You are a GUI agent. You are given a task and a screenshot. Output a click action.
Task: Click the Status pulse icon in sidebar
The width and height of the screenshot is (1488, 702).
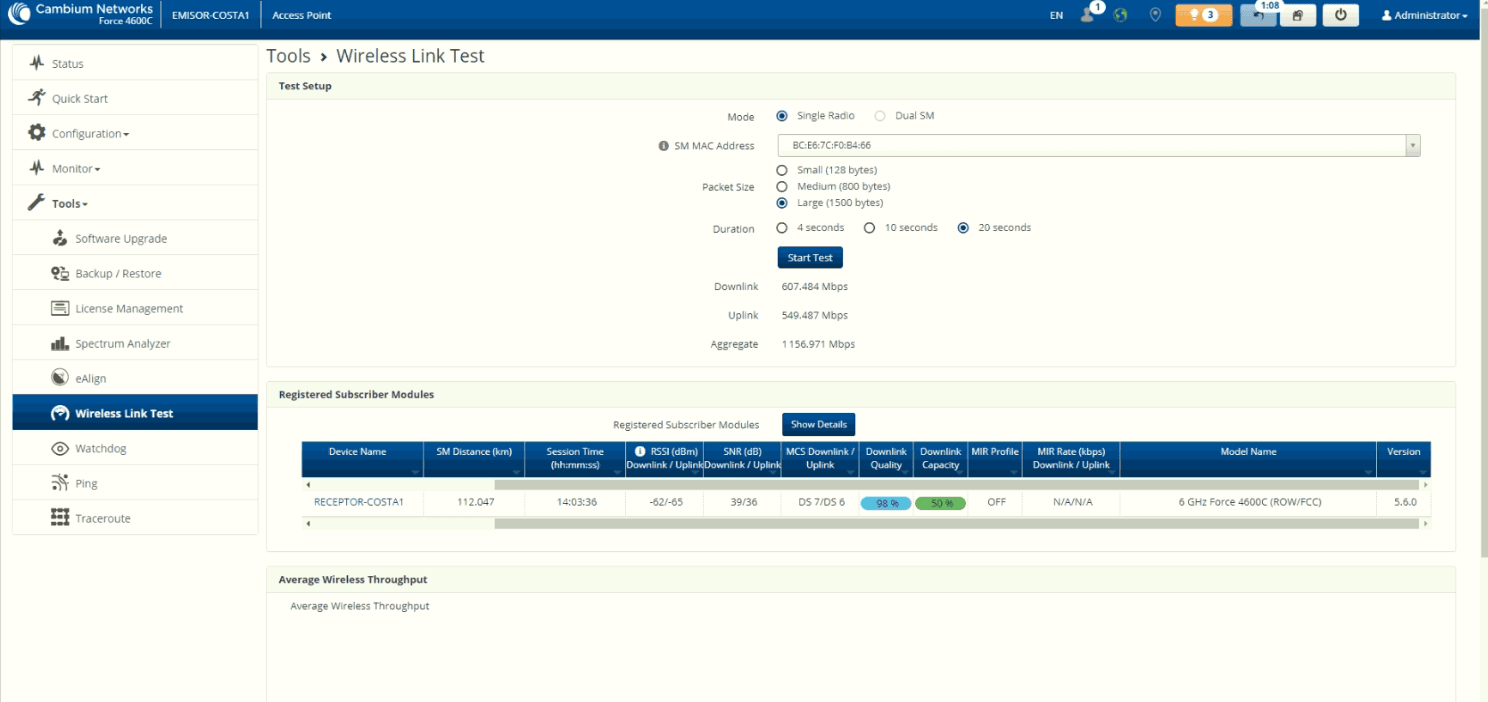(37, 63)
